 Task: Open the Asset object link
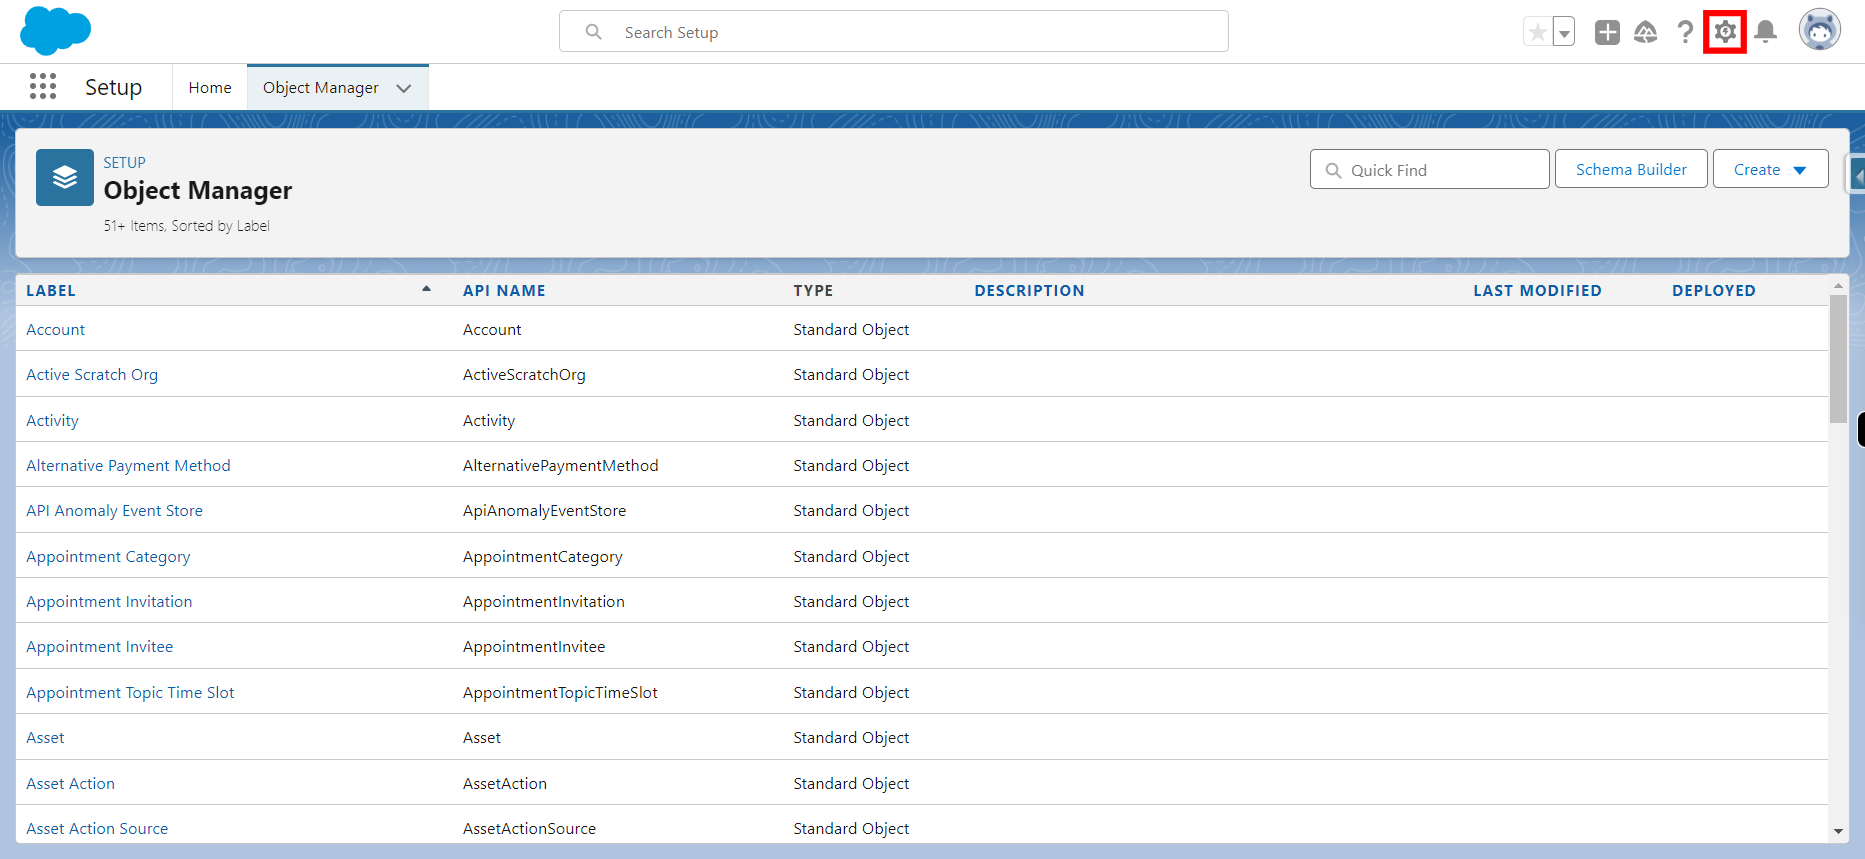pos(45,737)
